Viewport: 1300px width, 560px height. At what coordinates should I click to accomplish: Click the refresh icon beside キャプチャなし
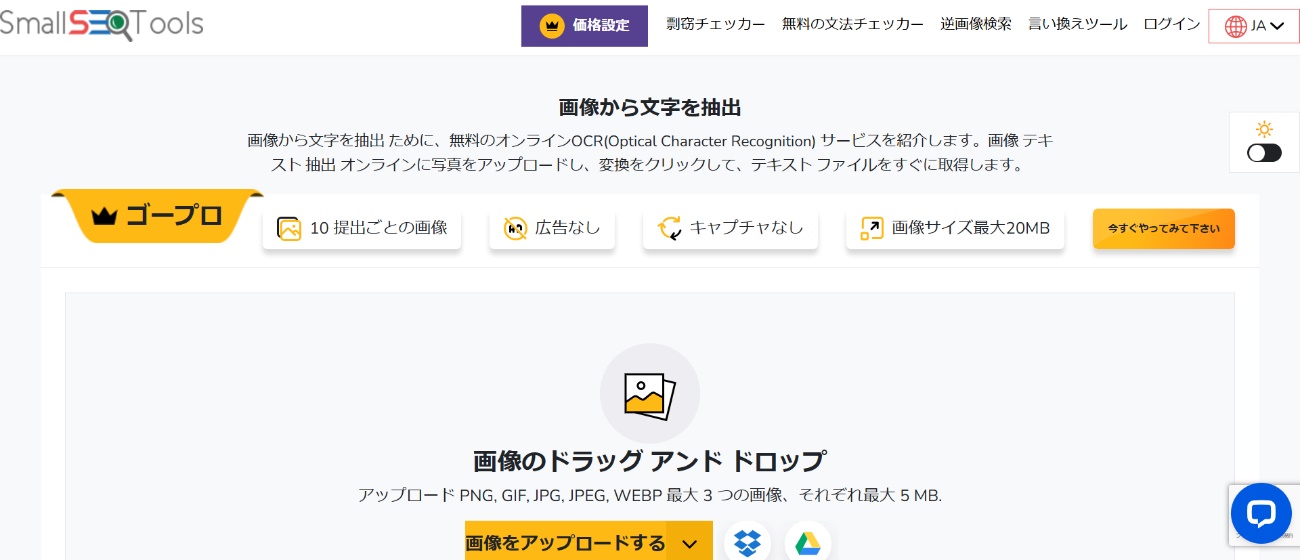click(669, 228)
